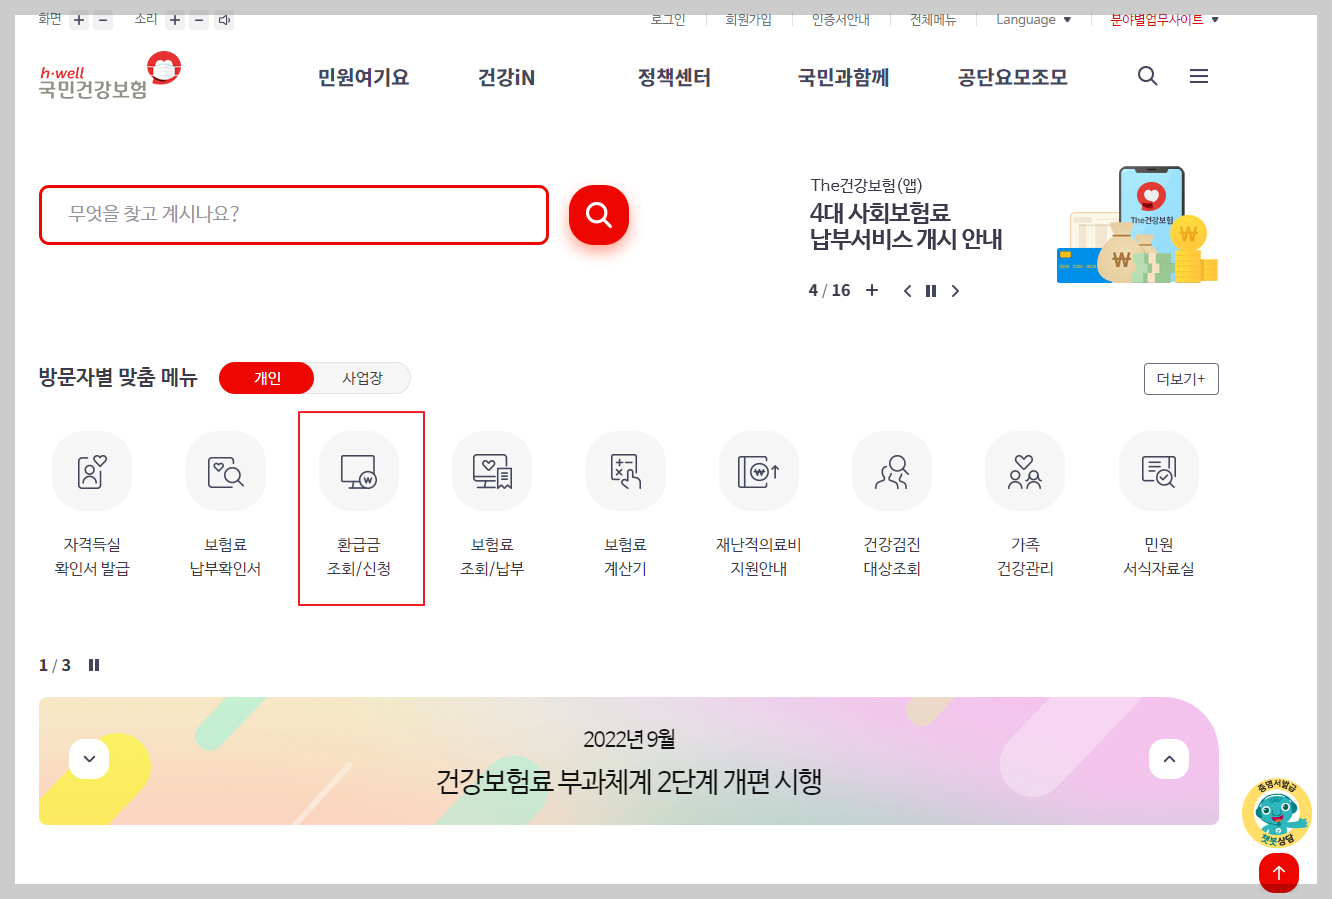Expand the Language dropdown

pyautogui.click(x=1033, y=18)
